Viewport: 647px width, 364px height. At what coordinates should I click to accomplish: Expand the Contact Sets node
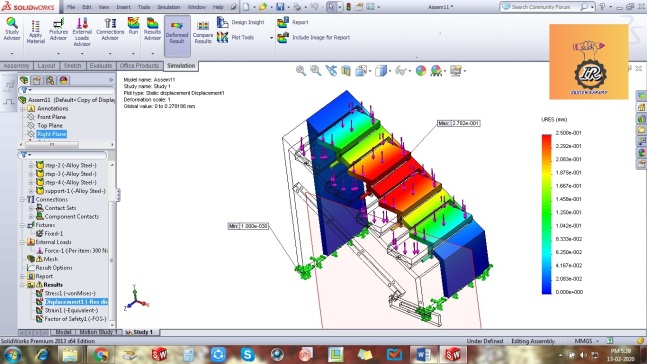pos(31,208)
